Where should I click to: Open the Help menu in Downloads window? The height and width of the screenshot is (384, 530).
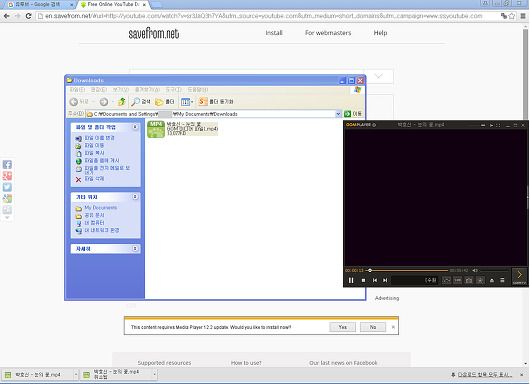coord(198,90)
